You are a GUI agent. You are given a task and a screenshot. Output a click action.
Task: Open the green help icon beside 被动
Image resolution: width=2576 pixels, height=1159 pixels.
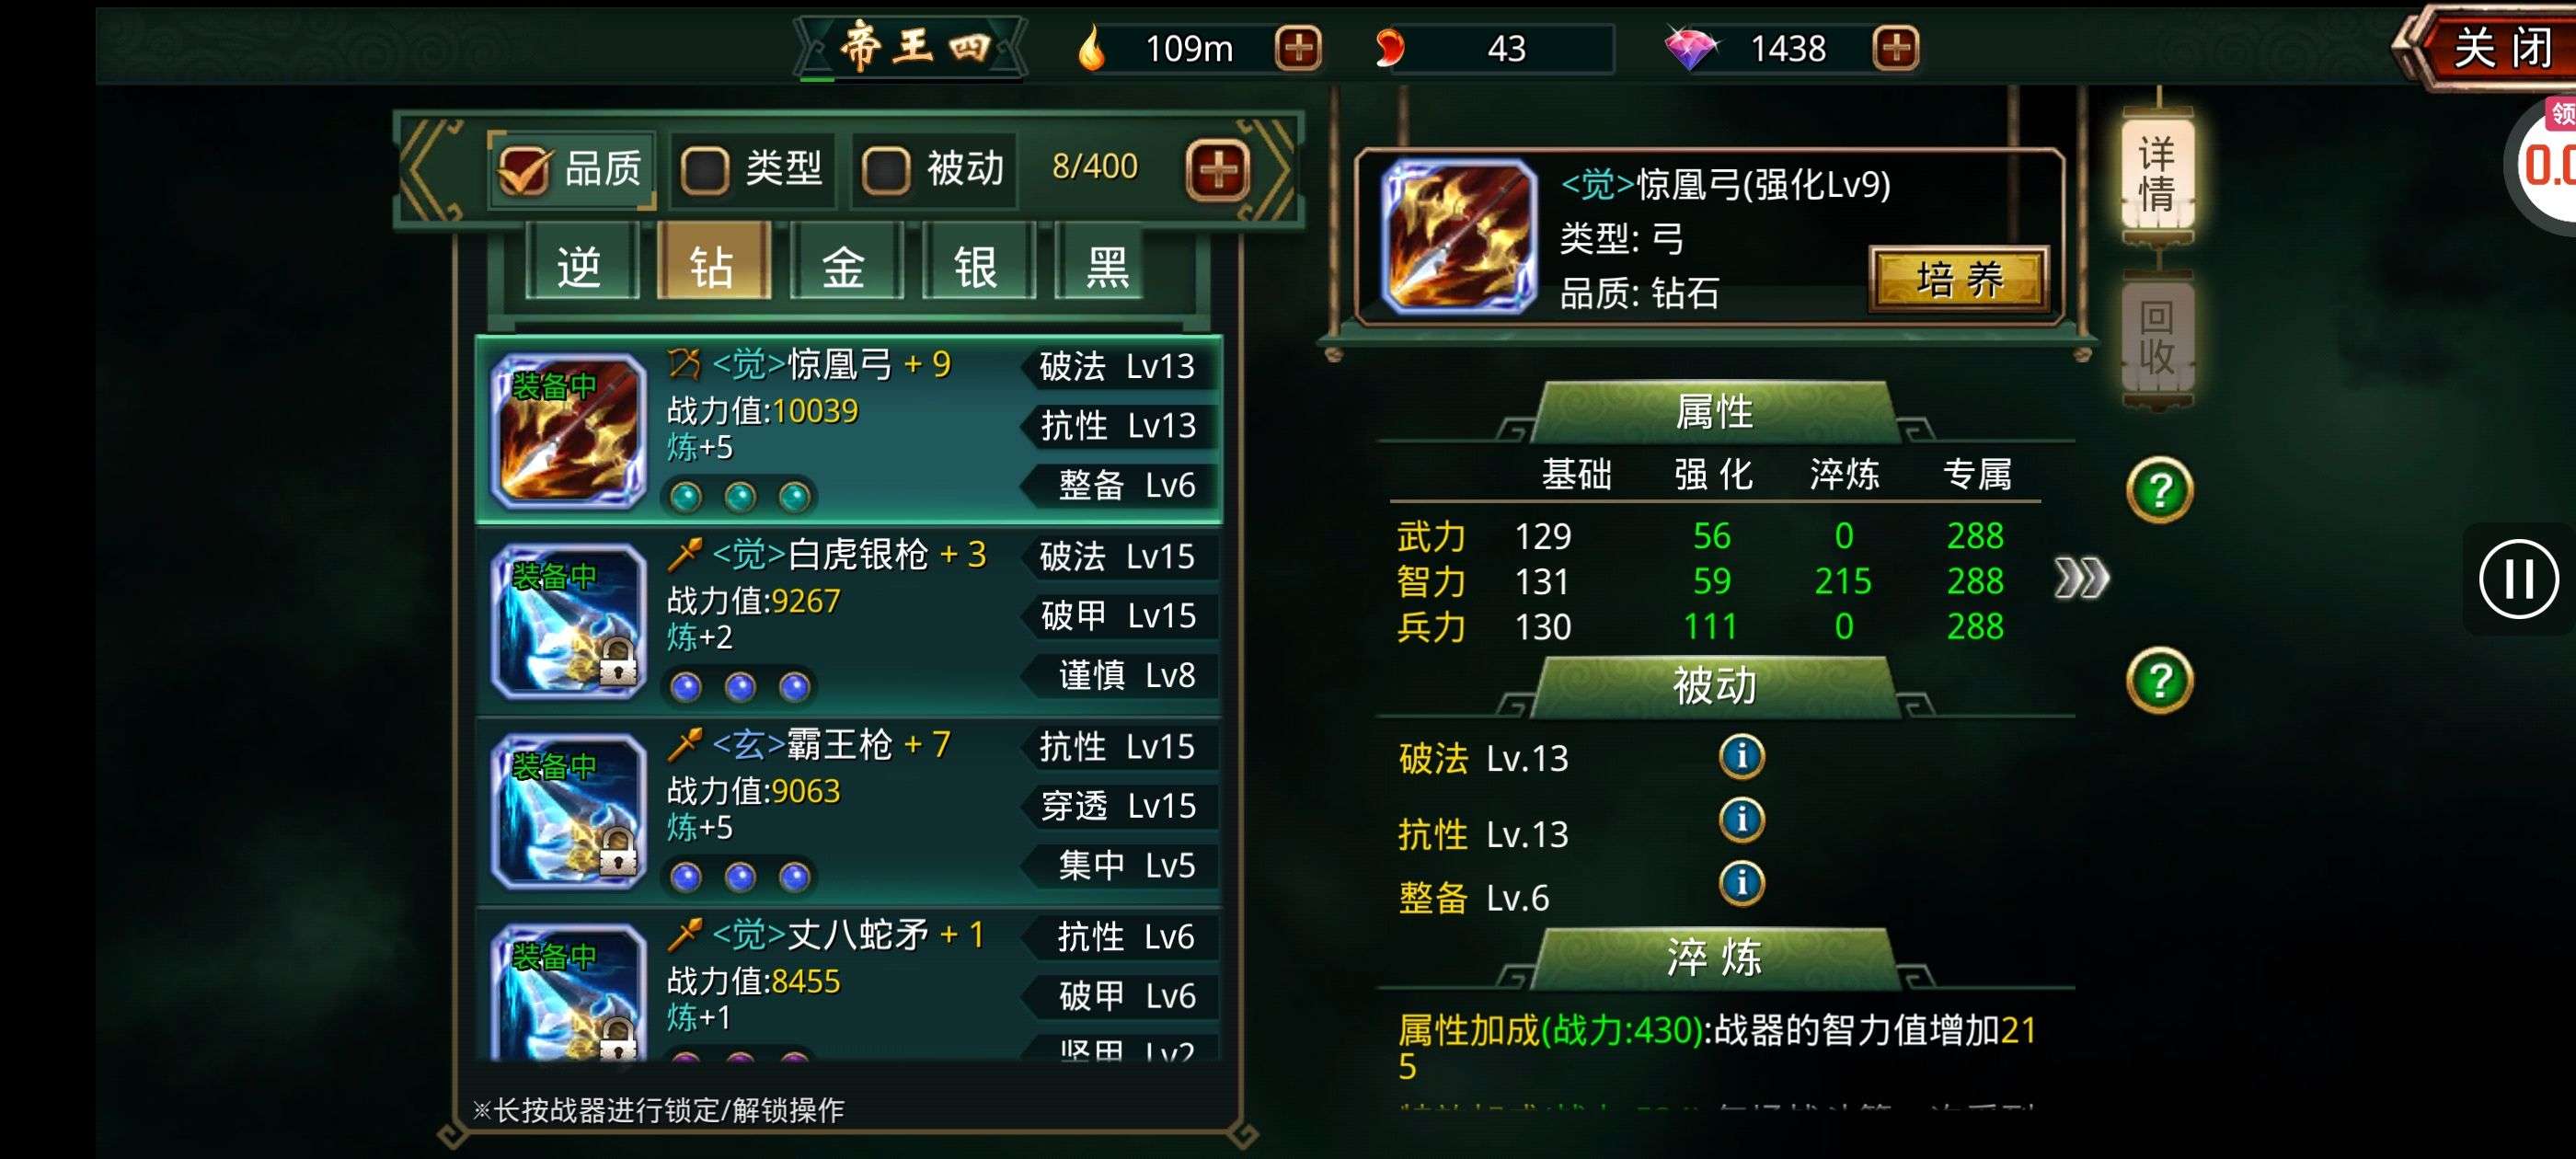2159,681
